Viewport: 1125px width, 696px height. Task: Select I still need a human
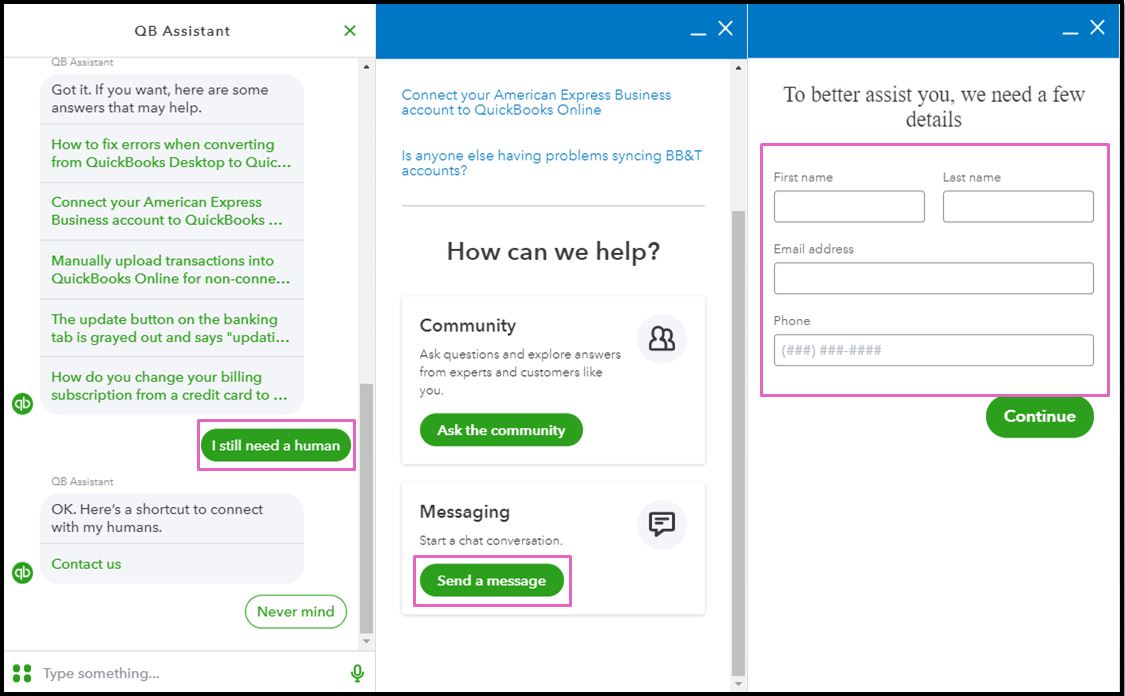(x=276, y=446)
